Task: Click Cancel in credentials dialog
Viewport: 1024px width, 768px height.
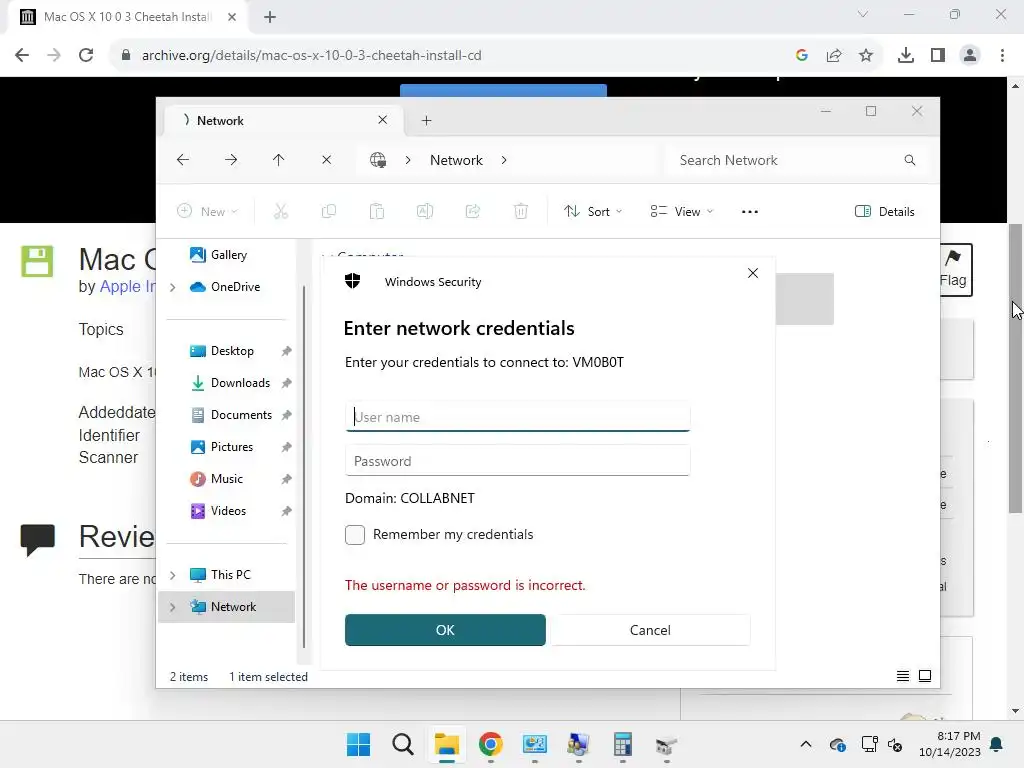Action: coord(650,630)
